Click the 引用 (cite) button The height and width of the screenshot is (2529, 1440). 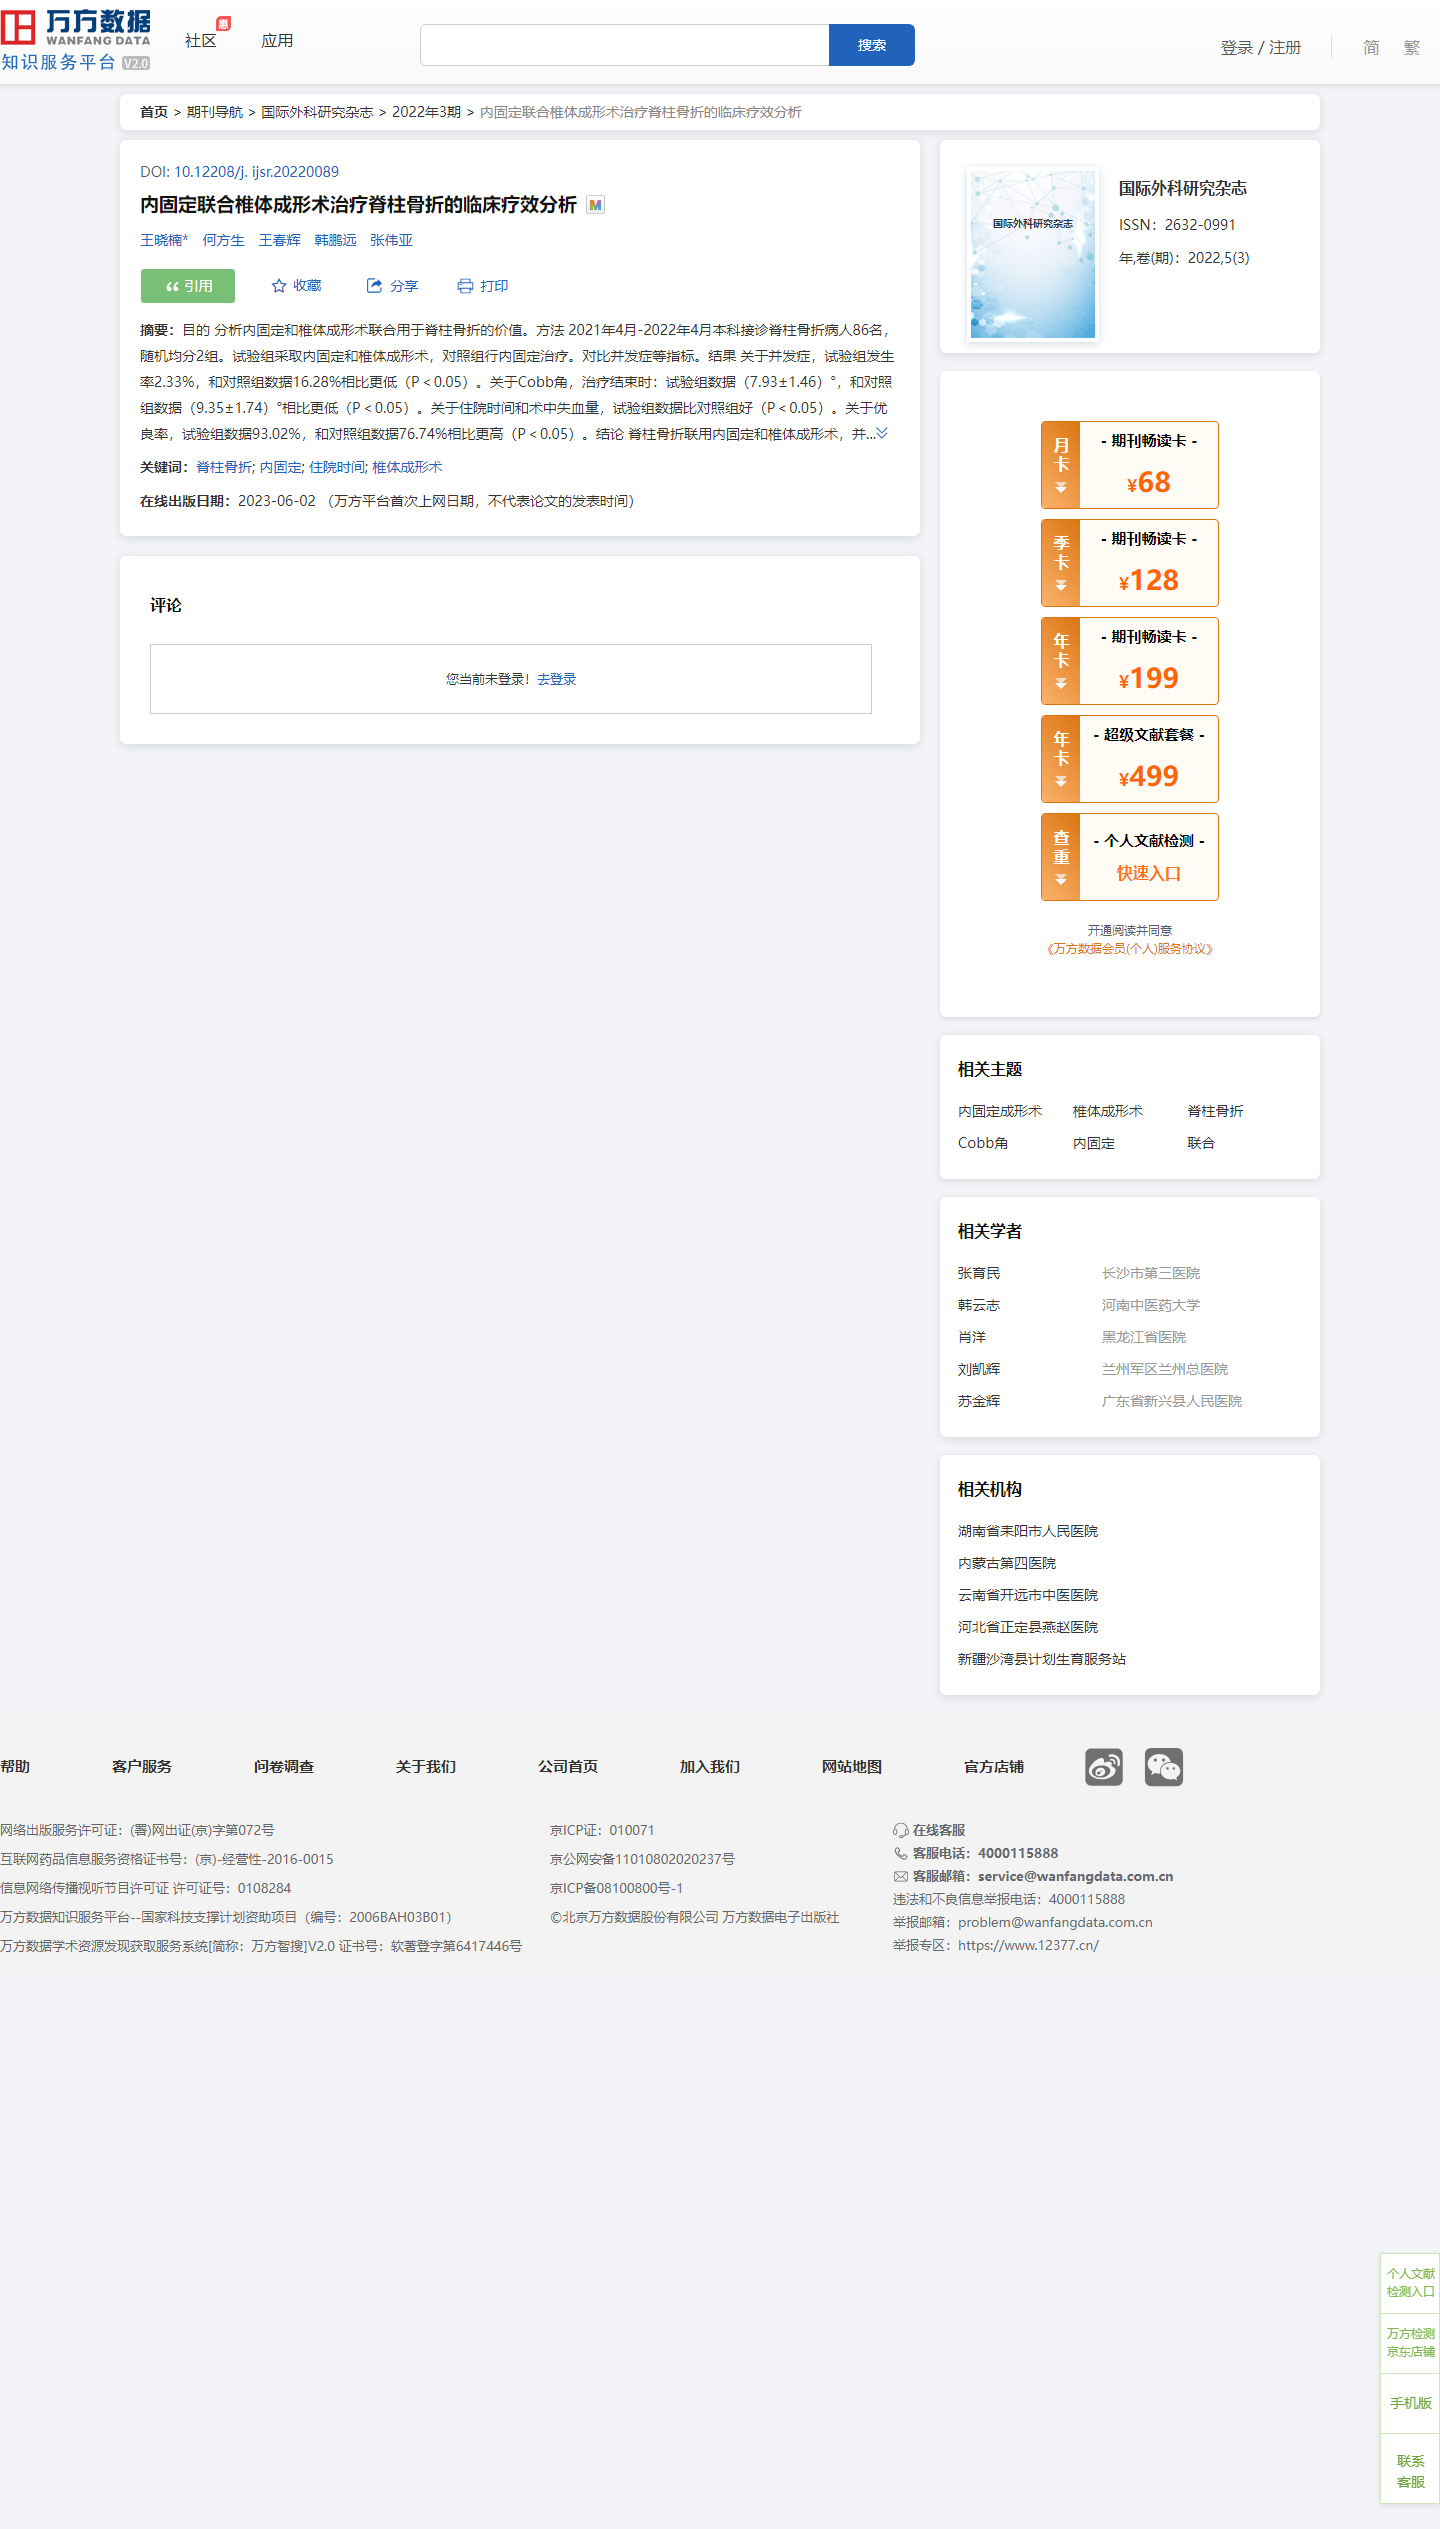188,286
